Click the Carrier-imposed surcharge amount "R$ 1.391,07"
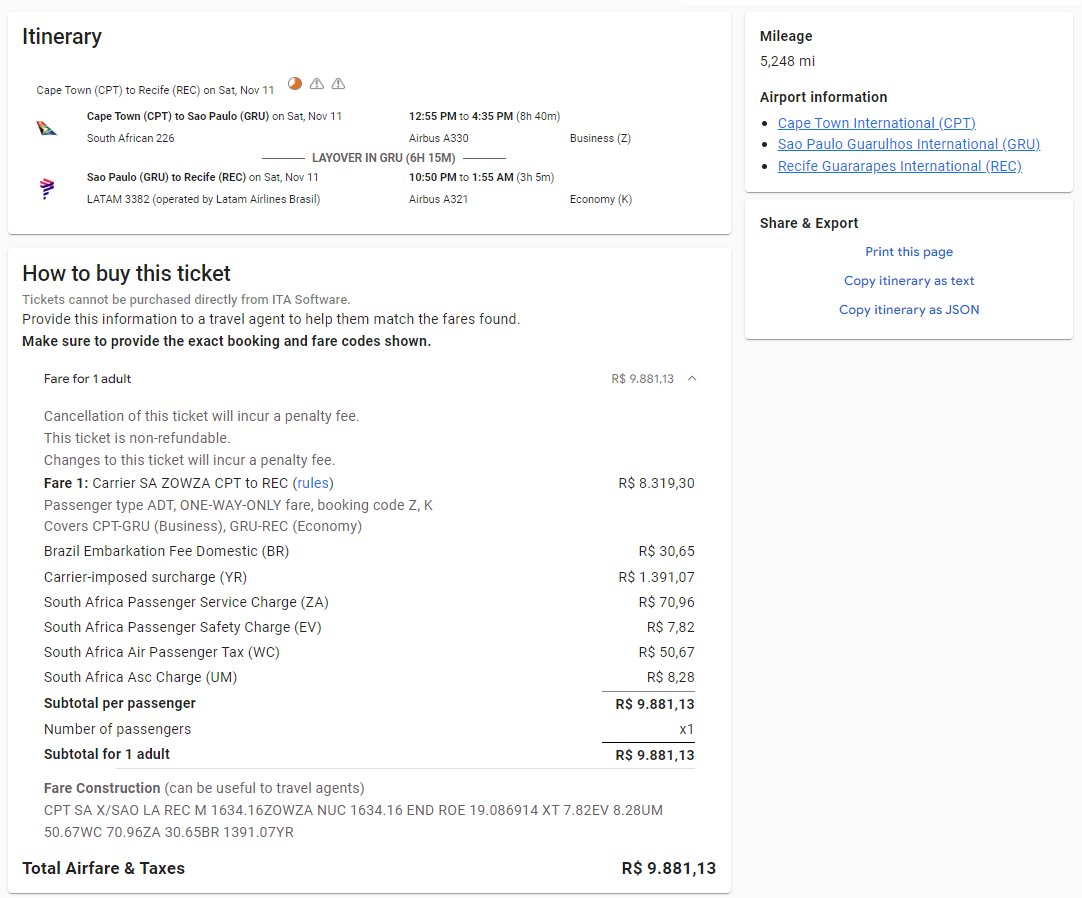Viewport: 1082px width, 898px height. point(656,577)
